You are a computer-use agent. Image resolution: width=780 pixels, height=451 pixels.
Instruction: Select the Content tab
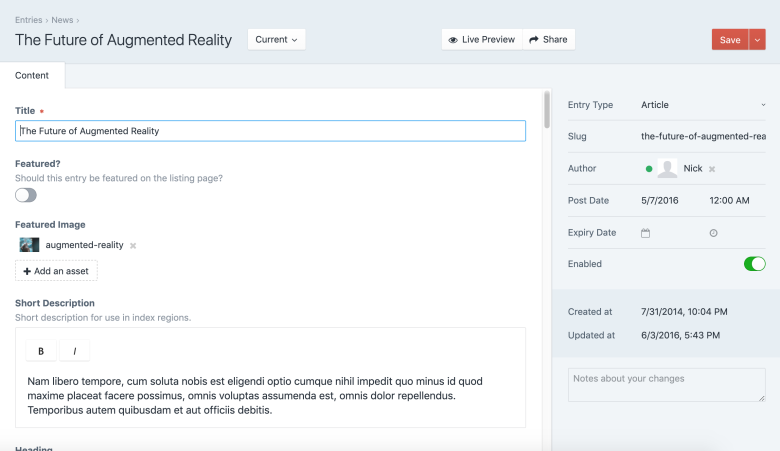pyautogui.click(x=32, y=76)
